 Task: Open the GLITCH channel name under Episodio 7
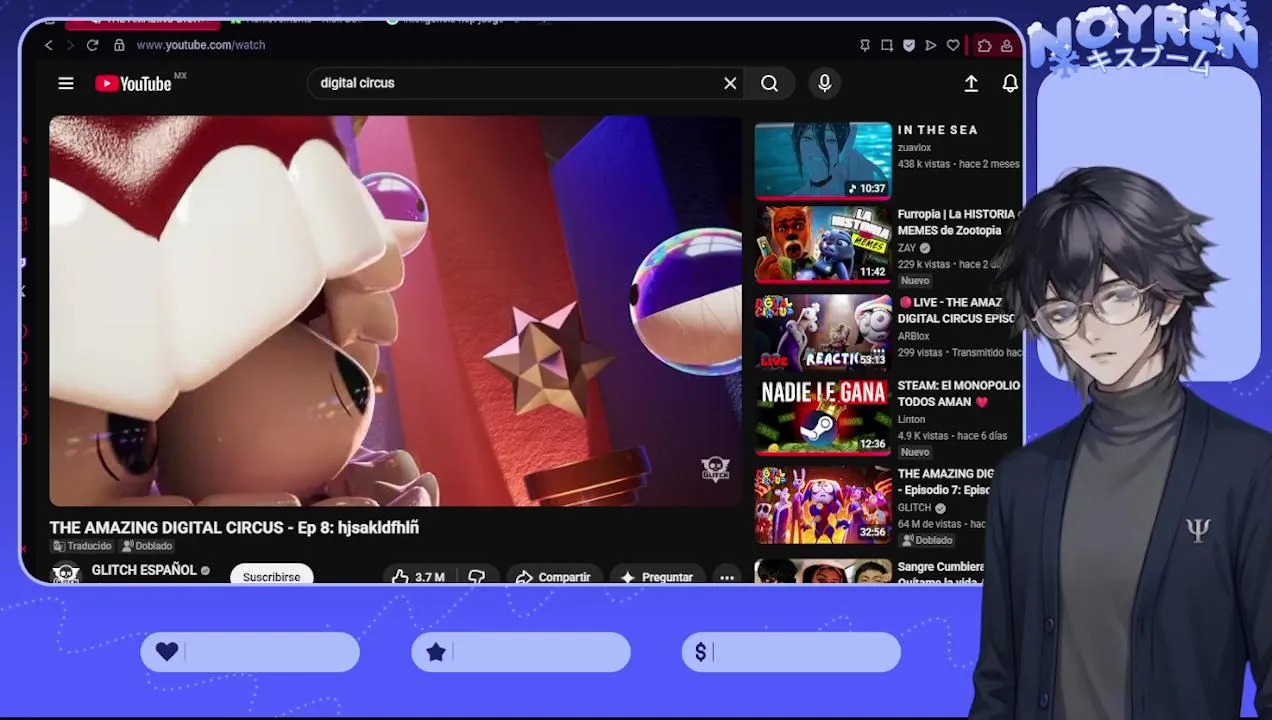coord(914,508)
